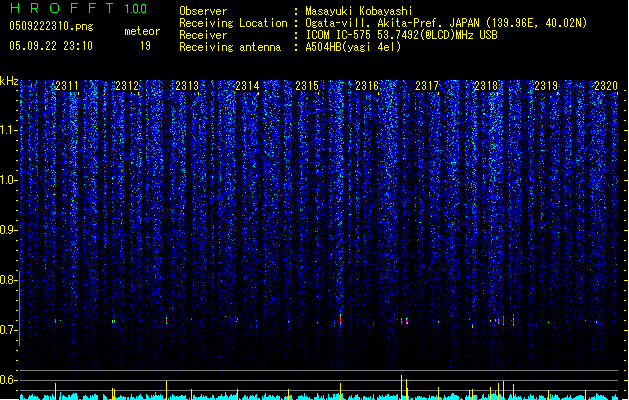Click the 'meteor' label

pos(142,31)
